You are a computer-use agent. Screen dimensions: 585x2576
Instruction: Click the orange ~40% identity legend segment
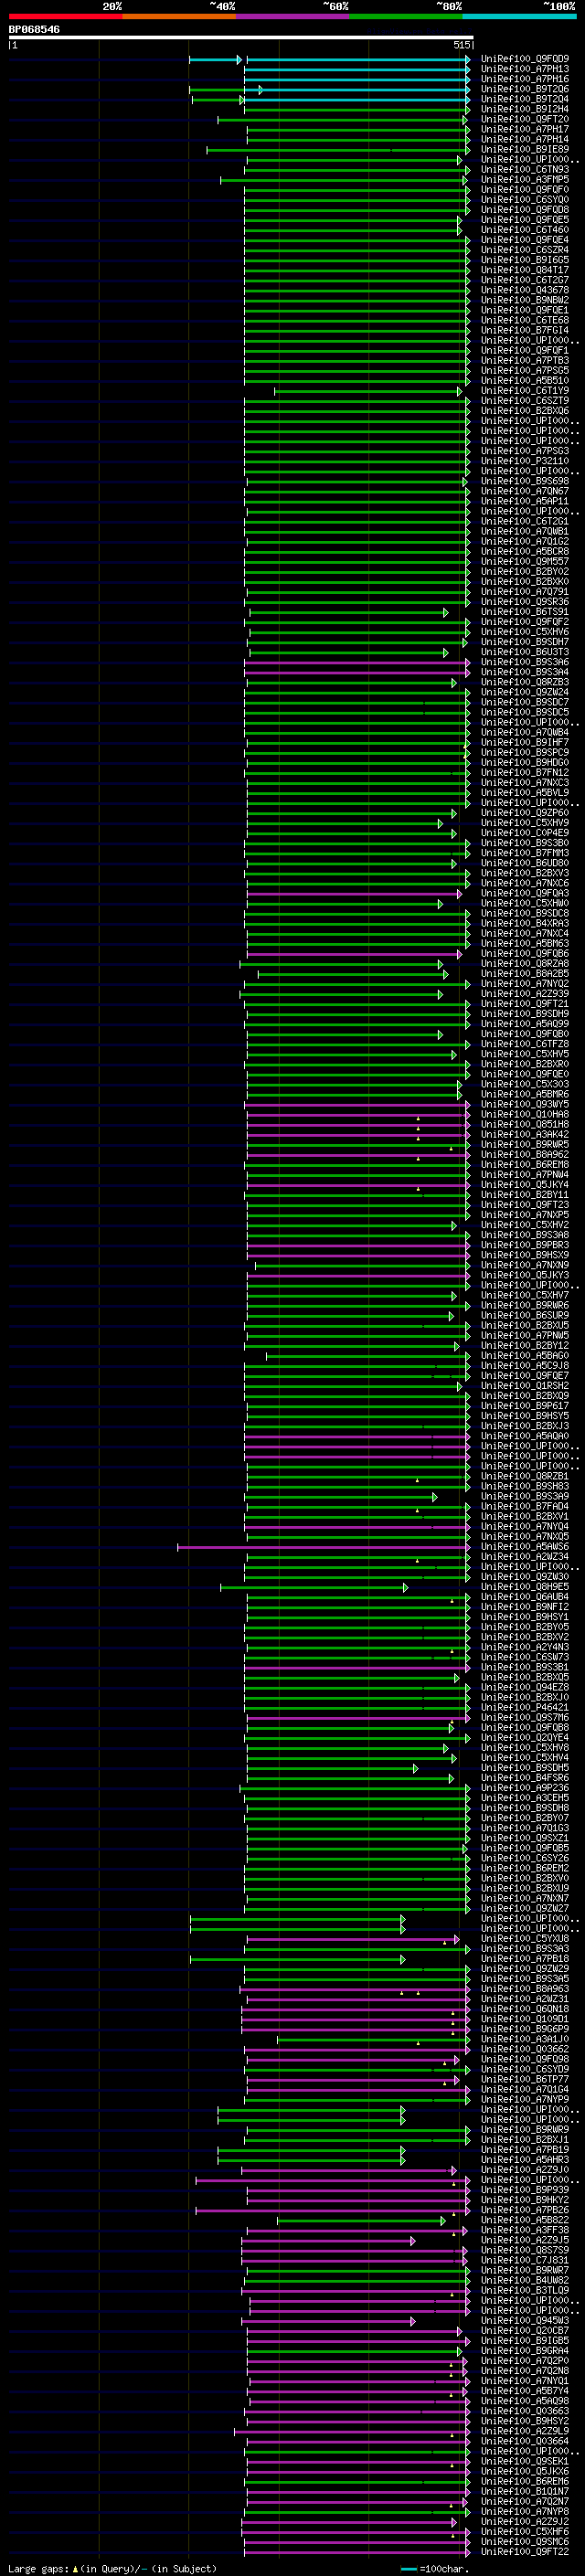pos(179,16)
